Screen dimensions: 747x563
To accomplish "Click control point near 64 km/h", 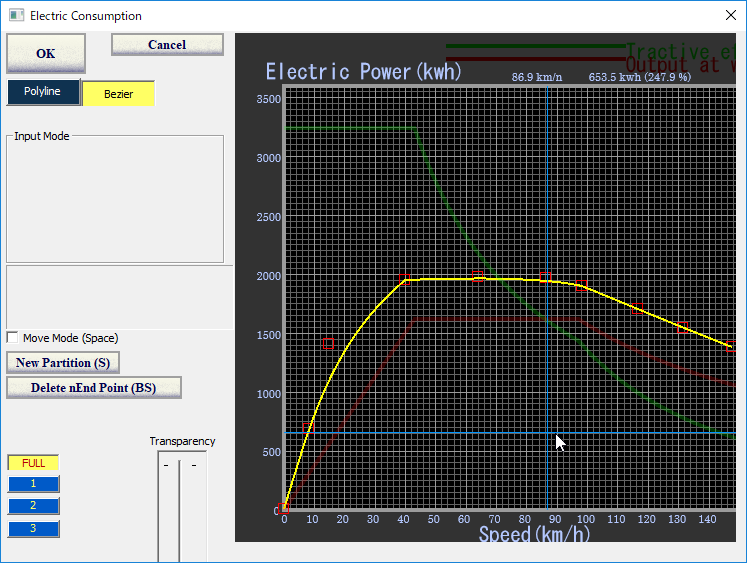I will click(477, 276).
